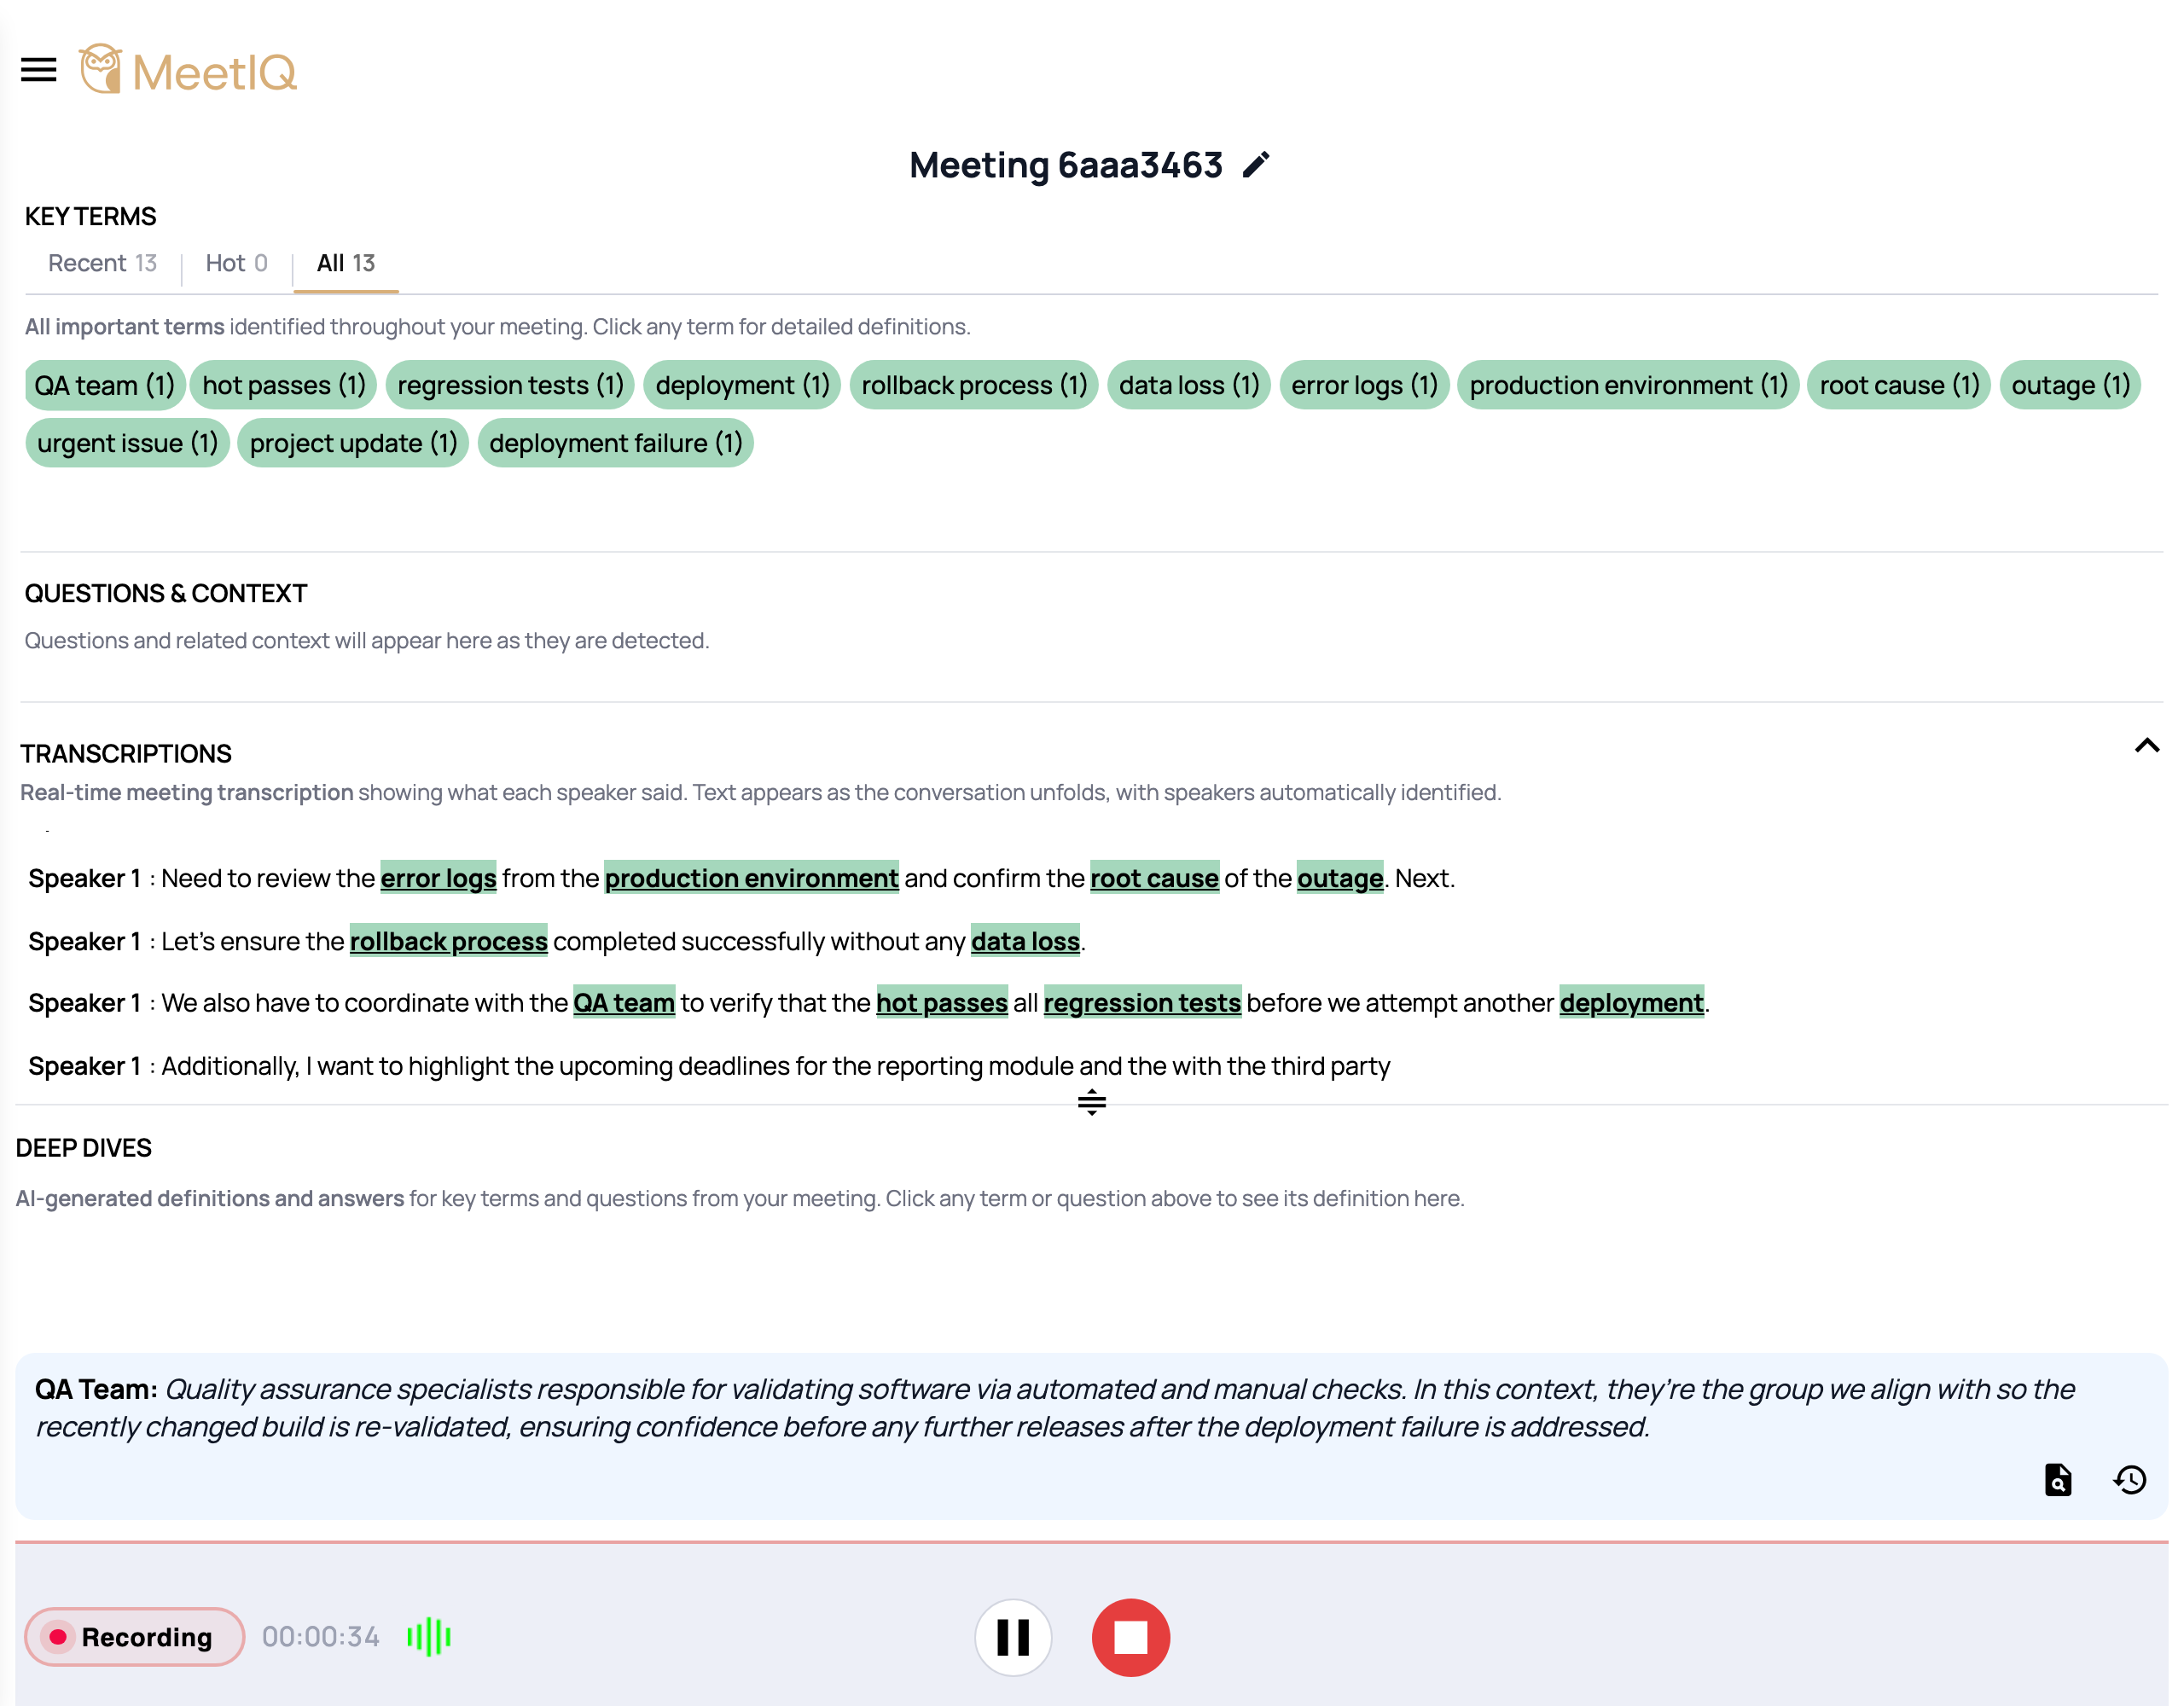The width and height of the screenshot is (2184, 1706).
Task: Select the data loss (1) chip
Action: (1189, 385)
